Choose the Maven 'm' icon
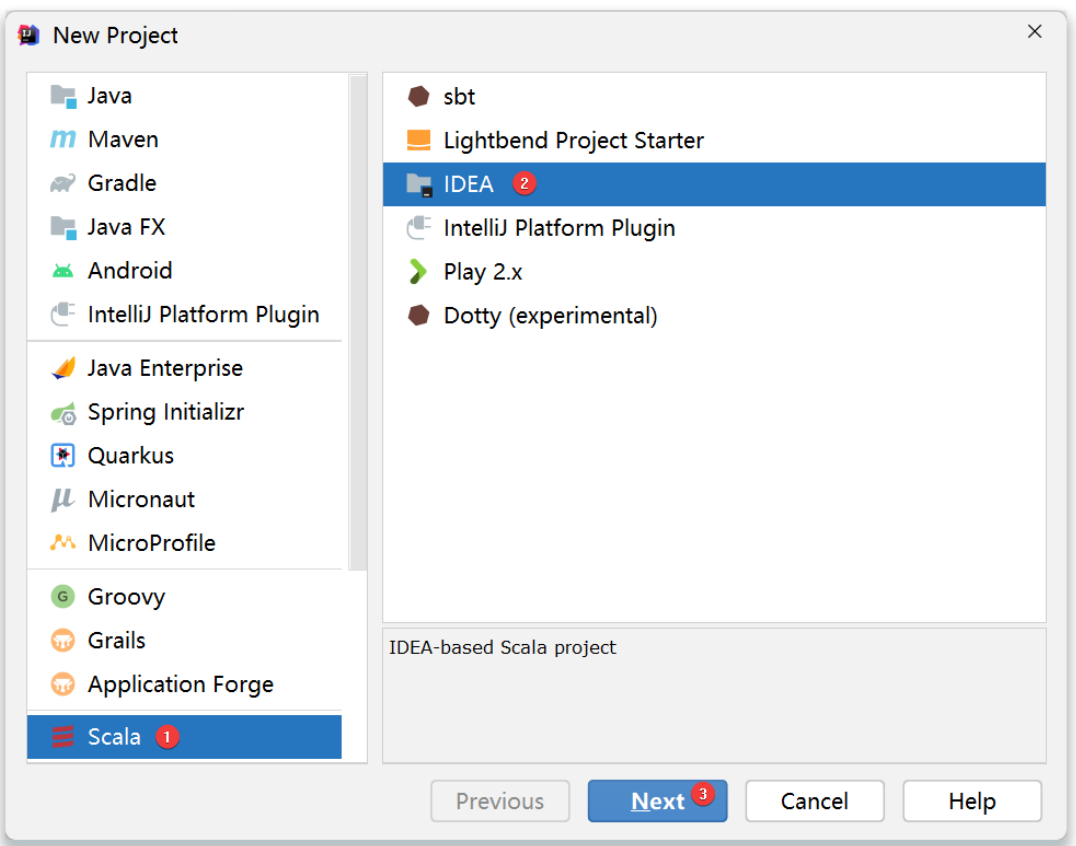The image size is (1076, 846). coord(63,139)
